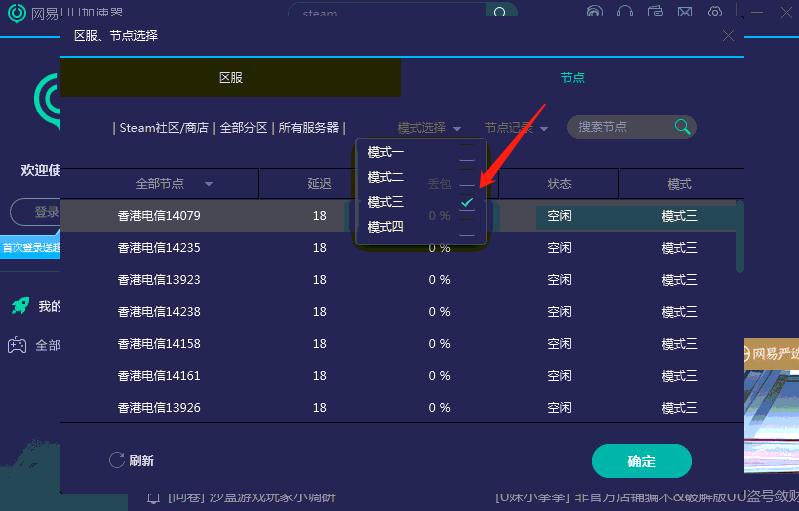Click 空闲 status of 香港电信14235

pos(559,248)
